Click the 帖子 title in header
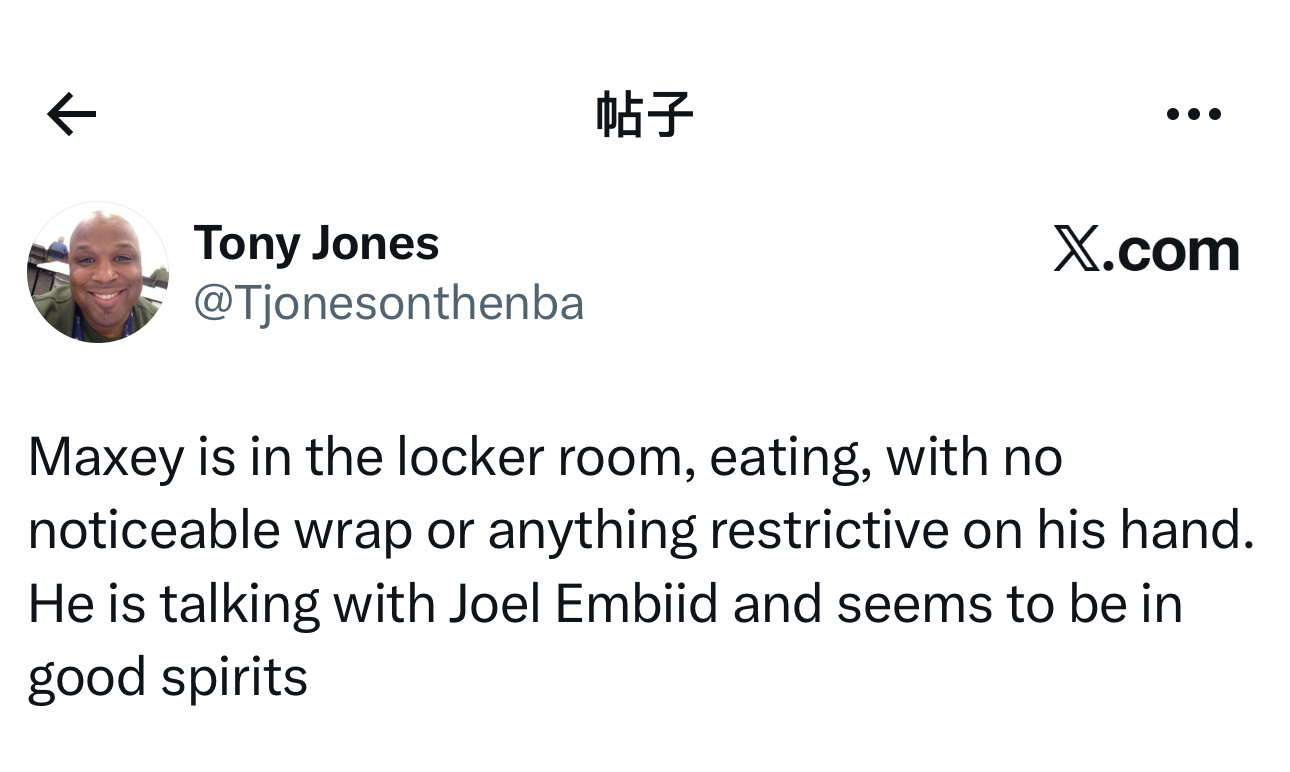Viewport: 1290px width, 772px height. (x=644, y=112)
